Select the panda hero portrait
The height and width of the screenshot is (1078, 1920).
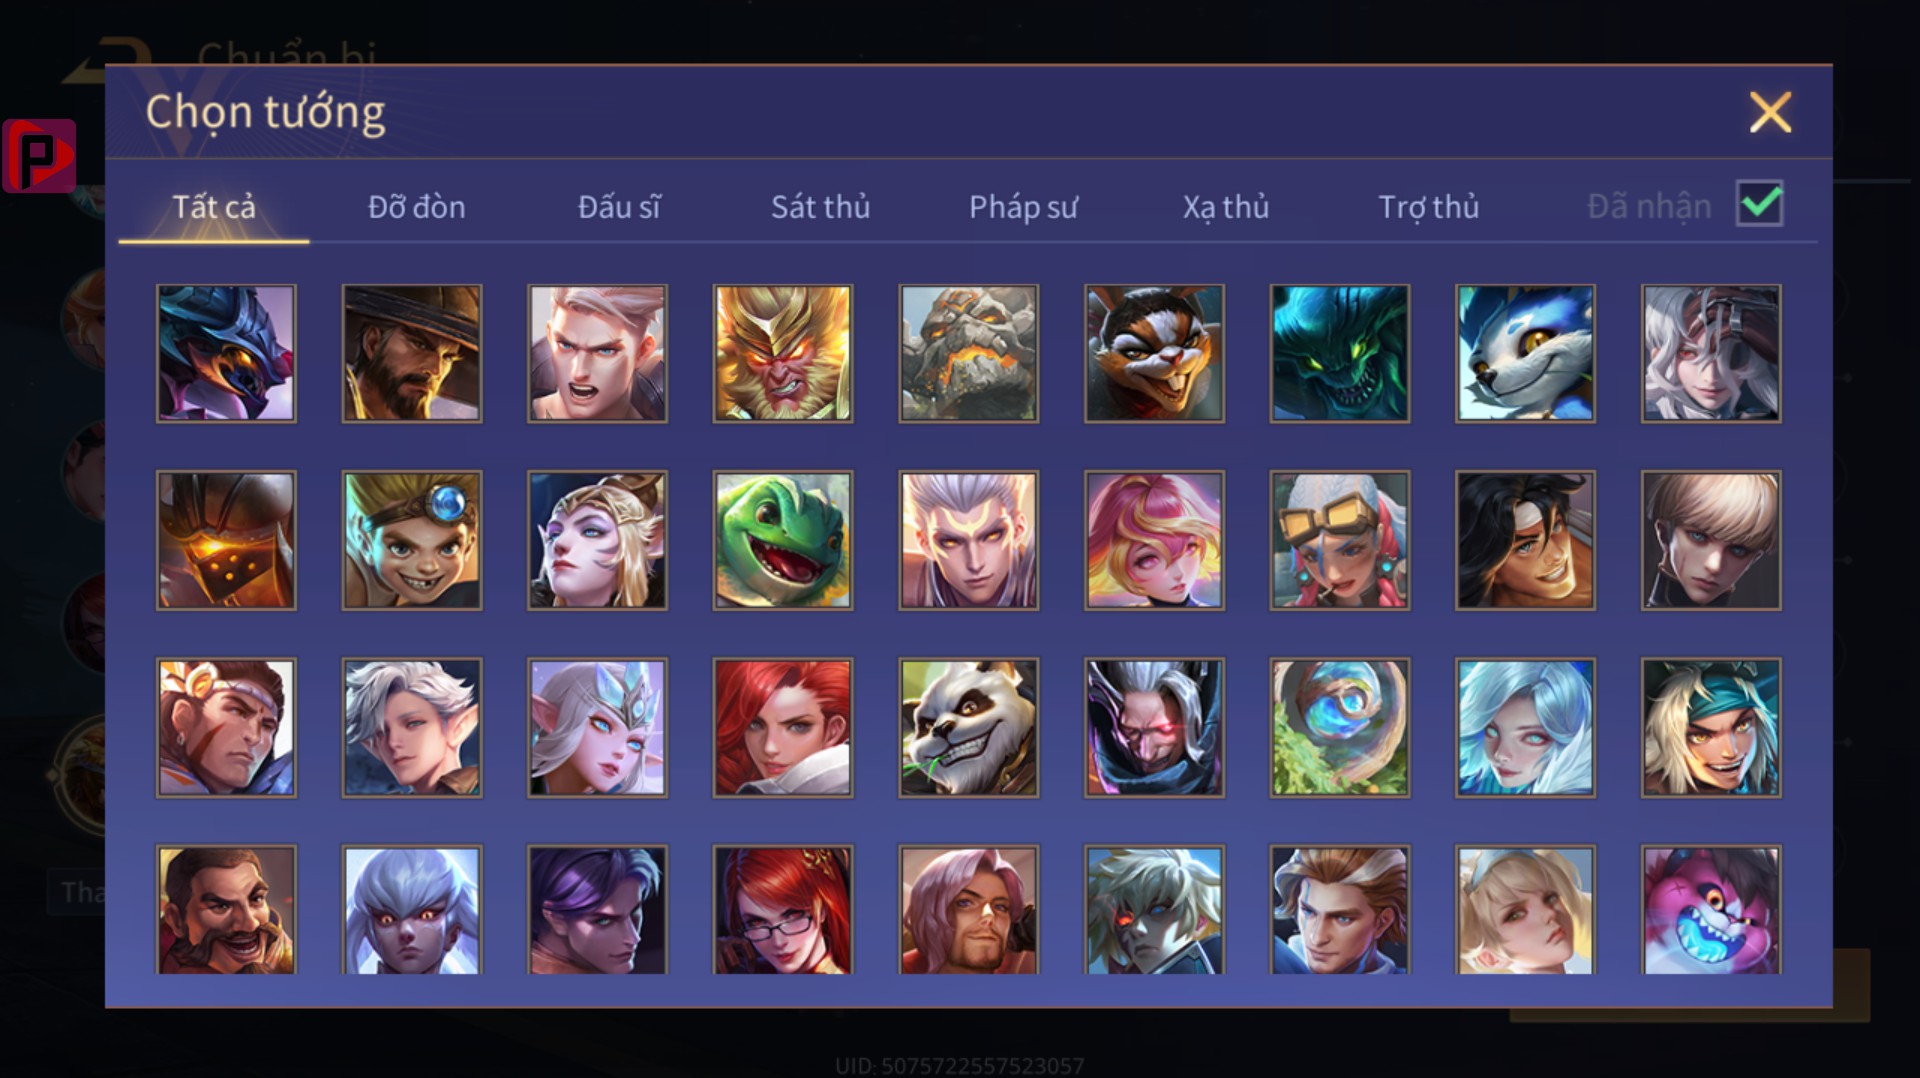(968, 727)
